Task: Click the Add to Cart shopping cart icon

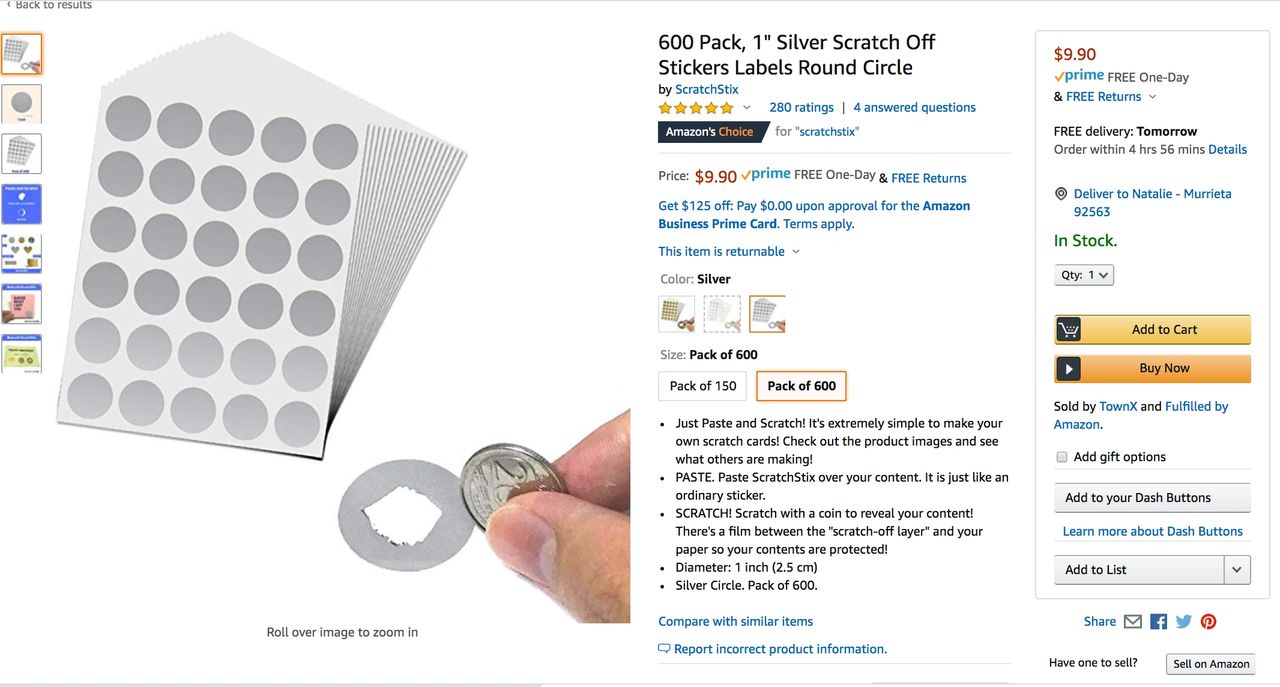Action: pyautogui.click(x=1069, y=330)
